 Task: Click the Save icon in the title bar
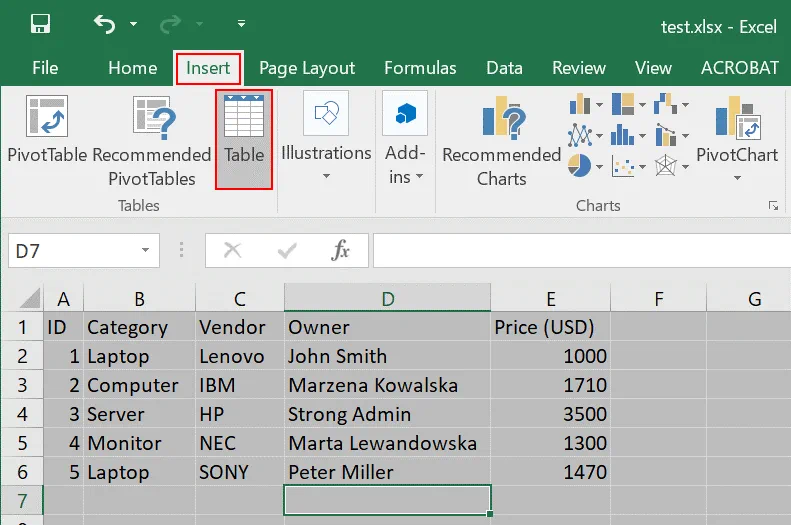[40, 24]
